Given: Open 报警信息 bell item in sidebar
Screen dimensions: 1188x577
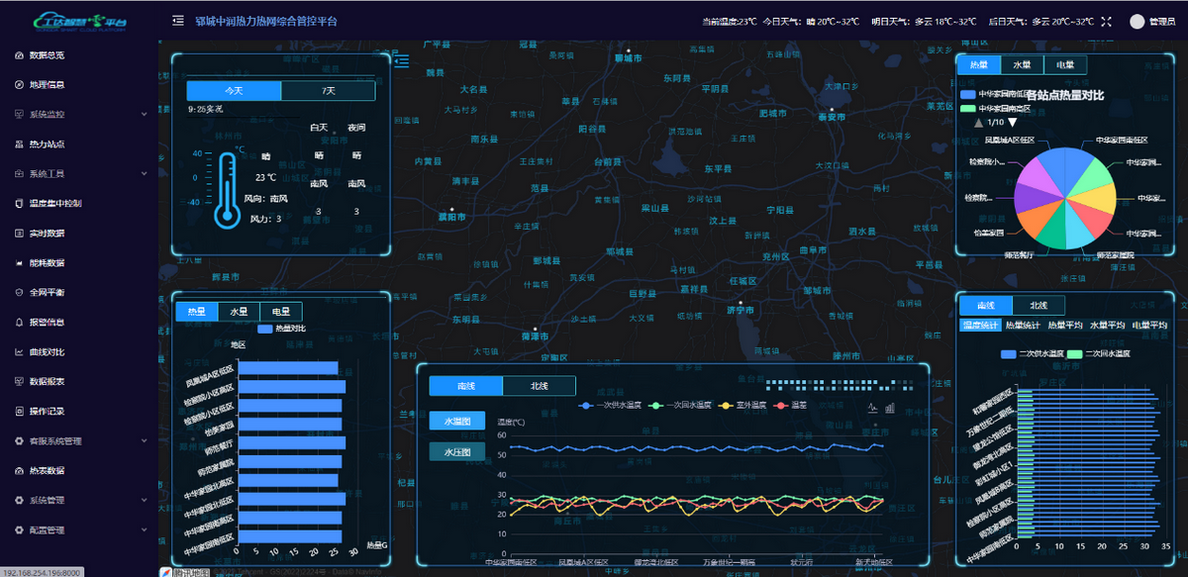Looking at the screenshot, I should (46, 322).
